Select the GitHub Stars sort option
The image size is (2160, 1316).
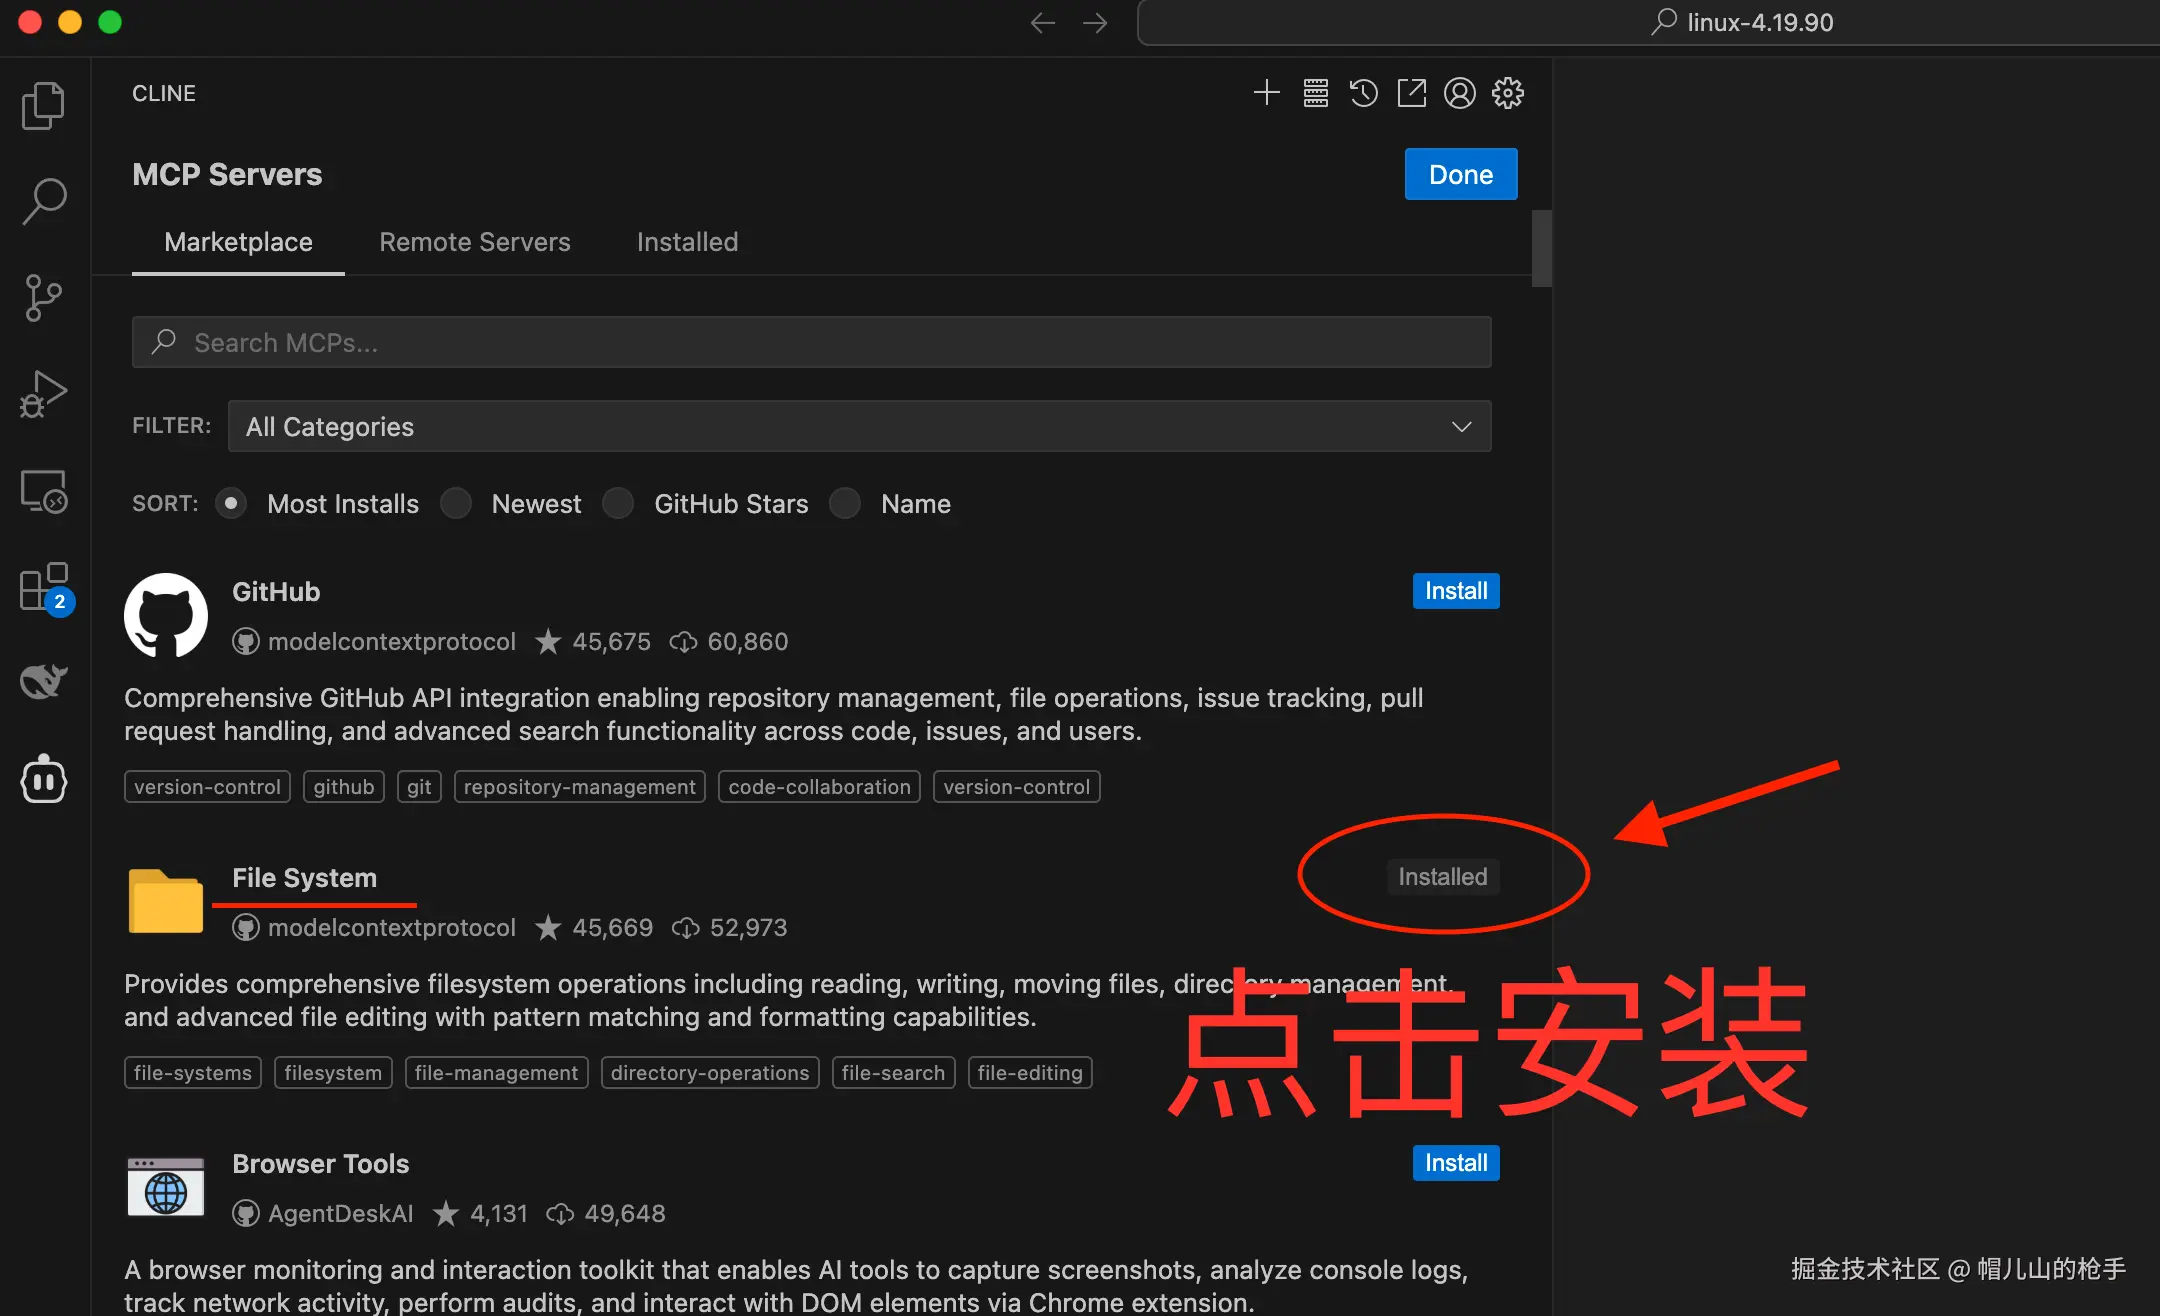(x=619, y=503)
